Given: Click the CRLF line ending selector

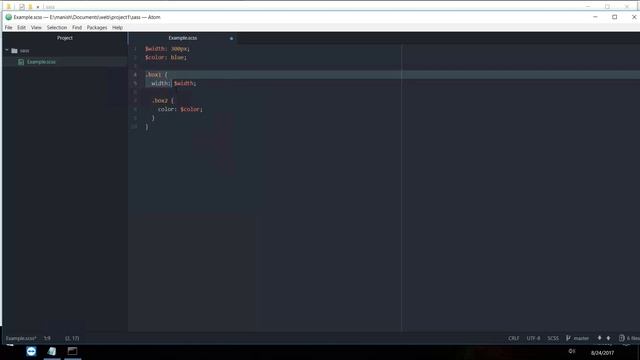Looking at the screenshot, I should coord(514,338).
